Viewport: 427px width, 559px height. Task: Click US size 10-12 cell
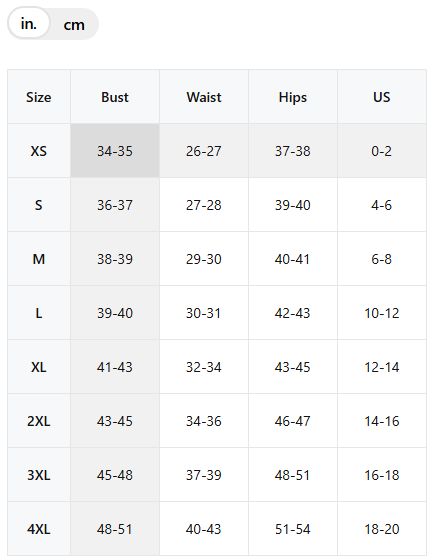pos(382,313)
